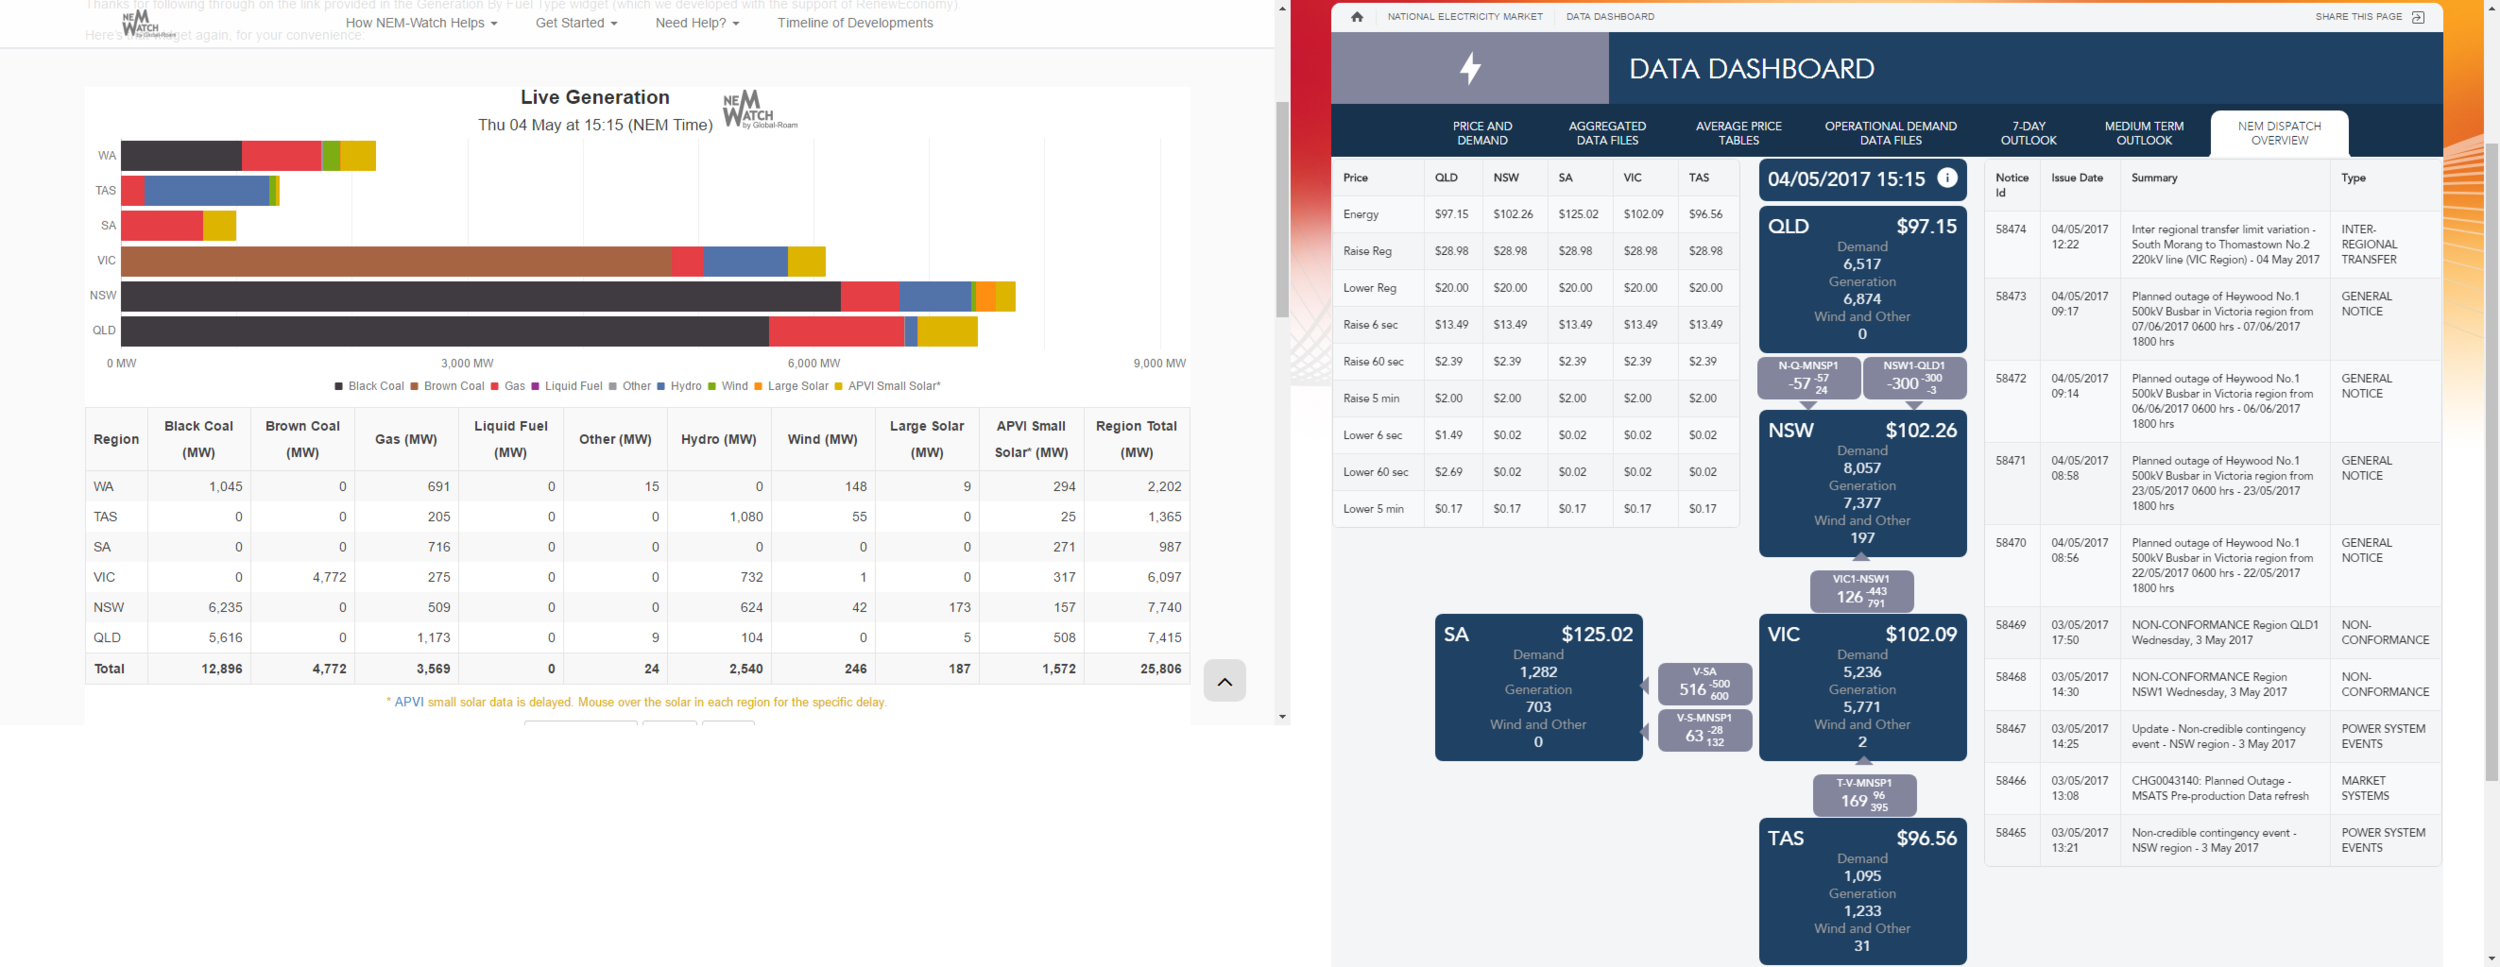This screenshot has height=967, width=2500.
Task: Click the Black Coal (MW) column header
Action: pyautogui.click(x=198, y=439)
